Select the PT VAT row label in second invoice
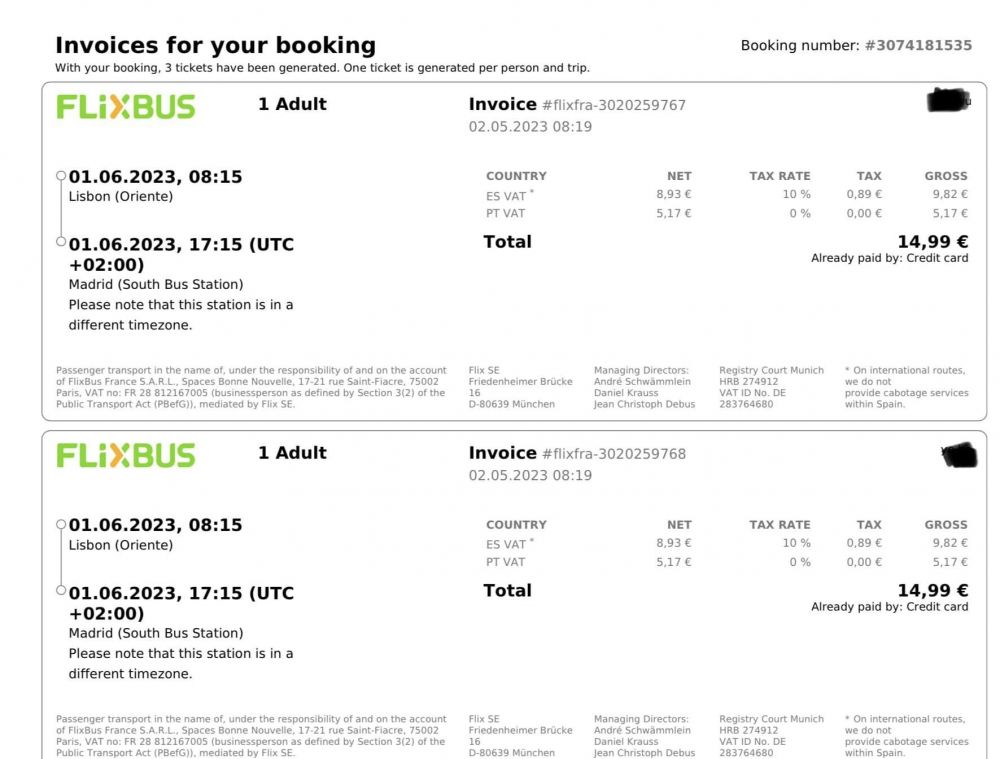The width and height of the screenshot is (1000, 759). (x=506, y=562)
